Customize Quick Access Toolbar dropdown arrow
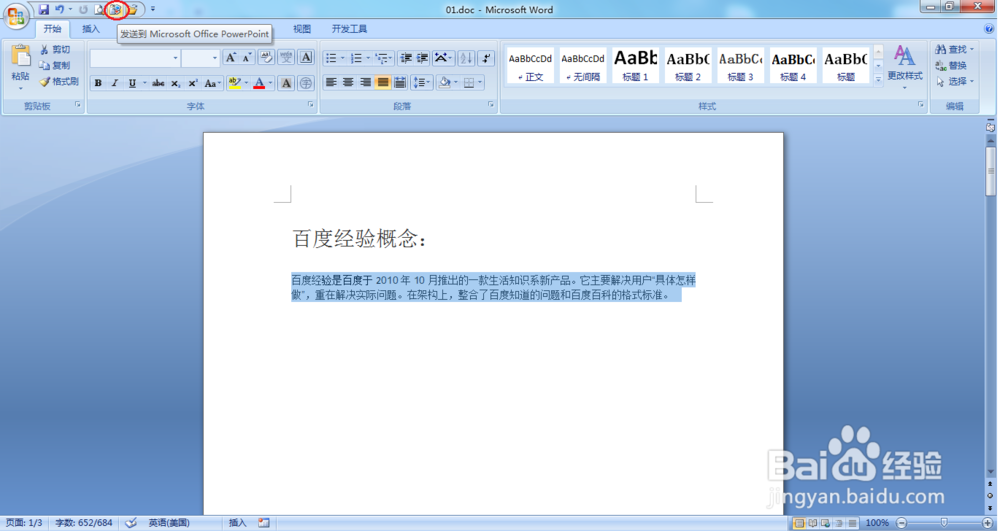Image resolution: width=1000 pixels, height=531 pixels. click(152, 9)
